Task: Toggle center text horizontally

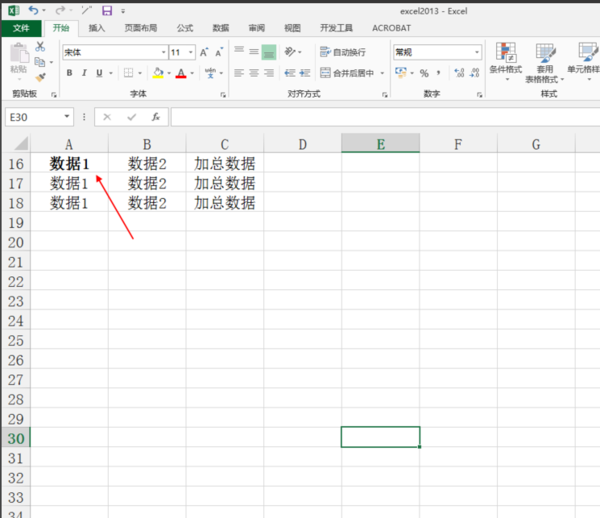Action: coord(254,73)
